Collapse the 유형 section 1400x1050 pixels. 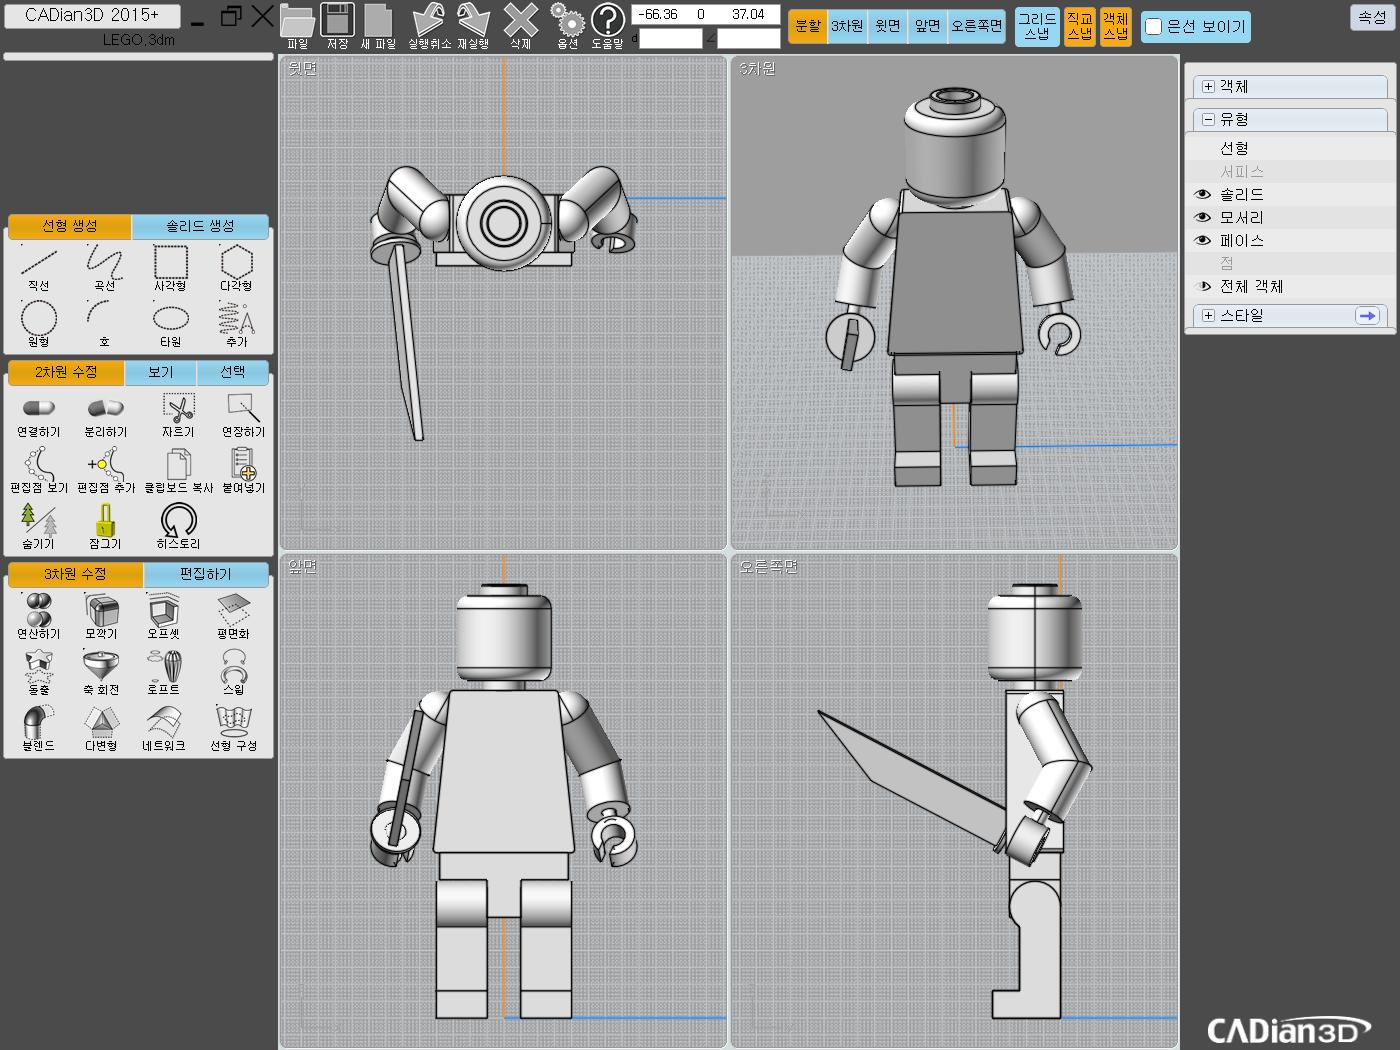tap(1208, 119)
